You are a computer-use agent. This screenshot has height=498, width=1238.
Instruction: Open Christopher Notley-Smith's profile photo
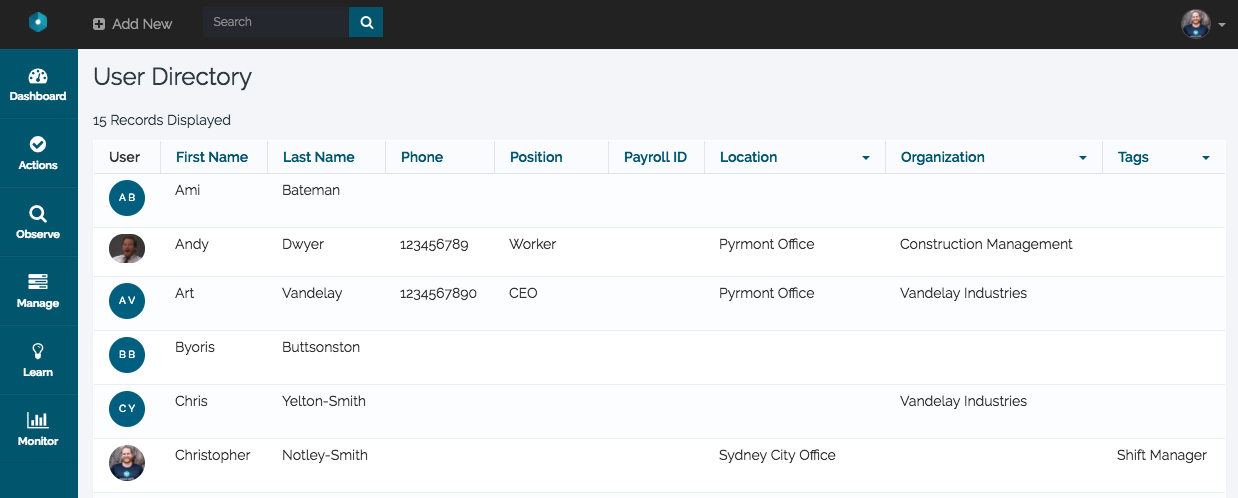pos(127,462)
